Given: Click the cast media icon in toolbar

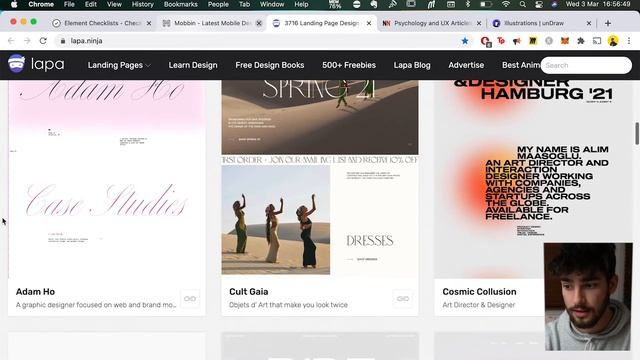Looking at the screenshot, I should 597,41.
